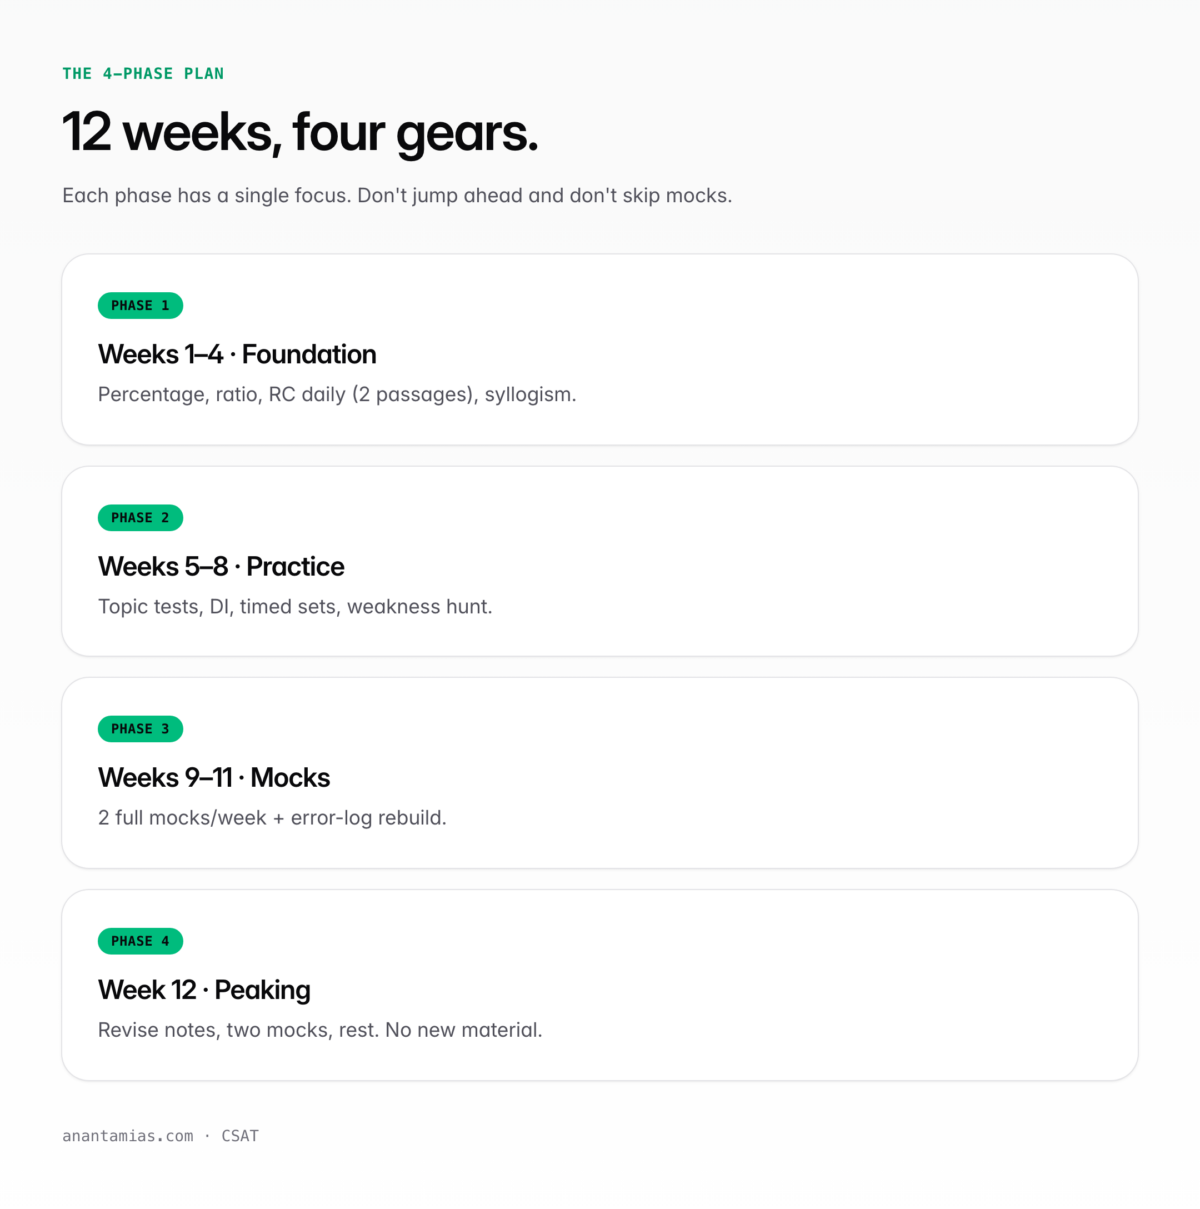Select the 'Weeks 5–8 · Practice' heading

[x=221, y=567]
